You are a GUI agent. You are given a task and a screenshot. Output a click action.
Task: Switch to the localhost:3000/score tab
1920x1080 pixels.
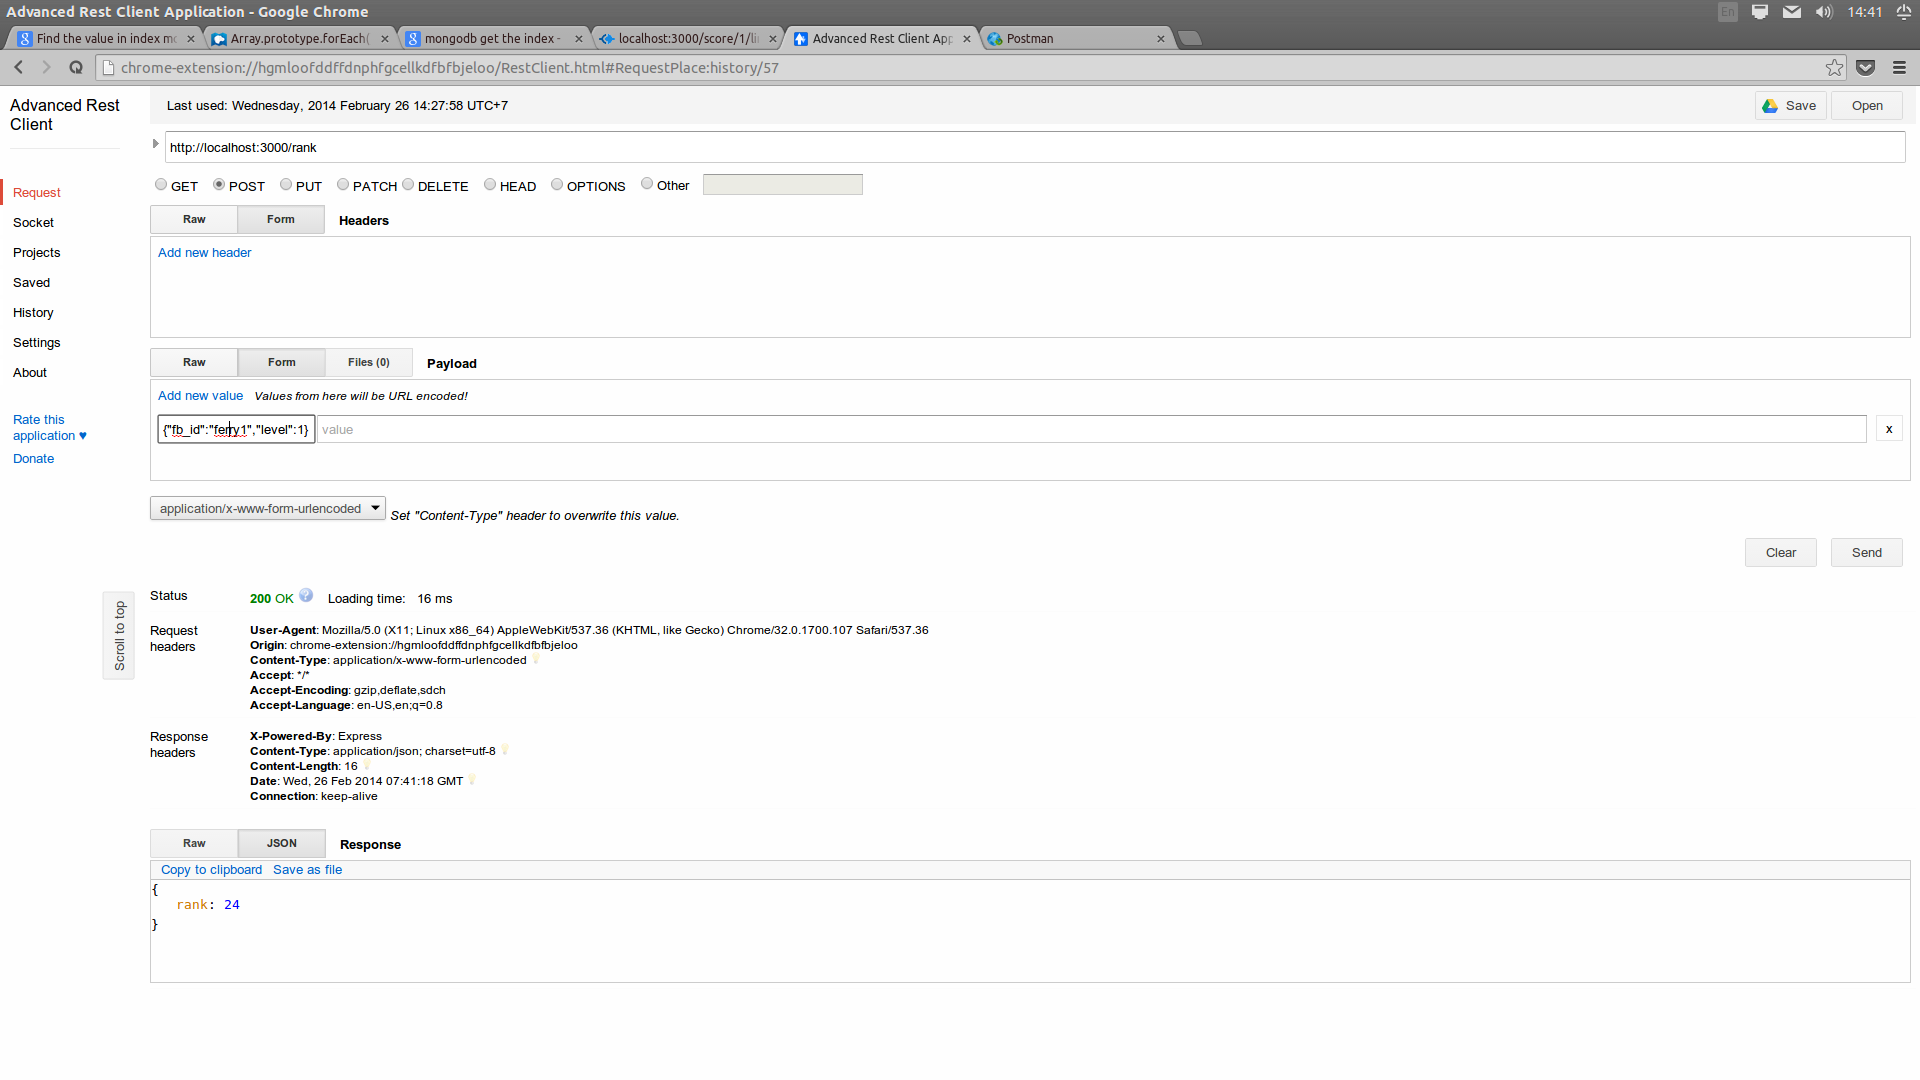[x=688, y=39]
